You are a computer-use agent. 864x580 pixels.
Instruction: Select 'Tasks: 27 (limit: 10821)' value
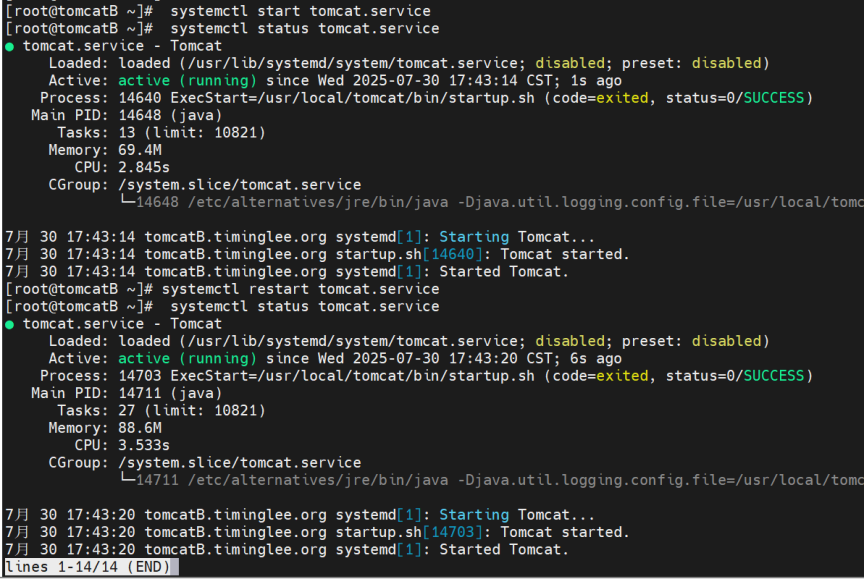click(192, 411)
